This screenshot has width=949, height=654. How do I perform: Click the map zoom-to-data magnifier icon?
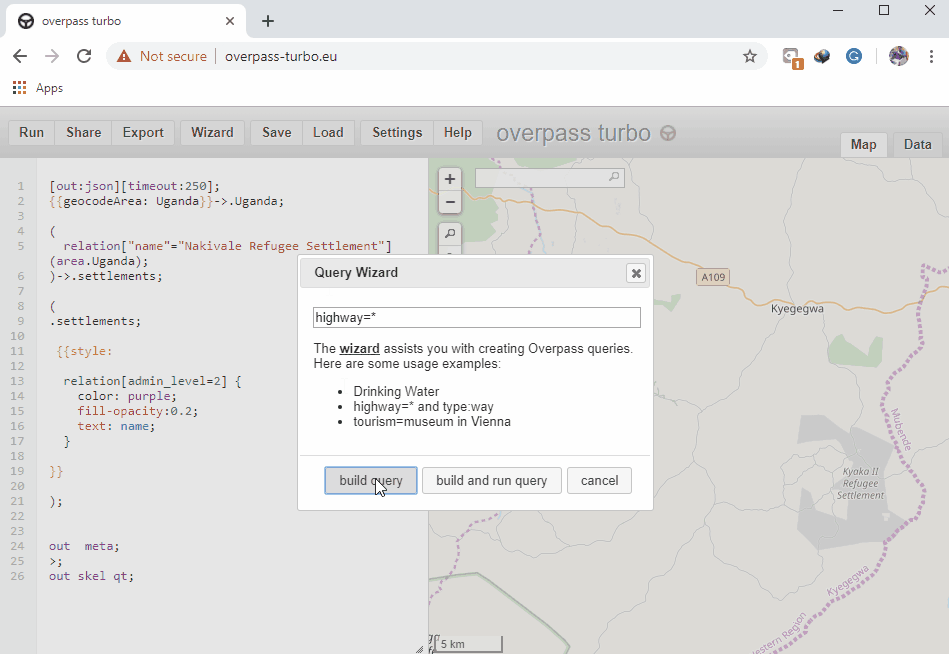coord(450,234)
